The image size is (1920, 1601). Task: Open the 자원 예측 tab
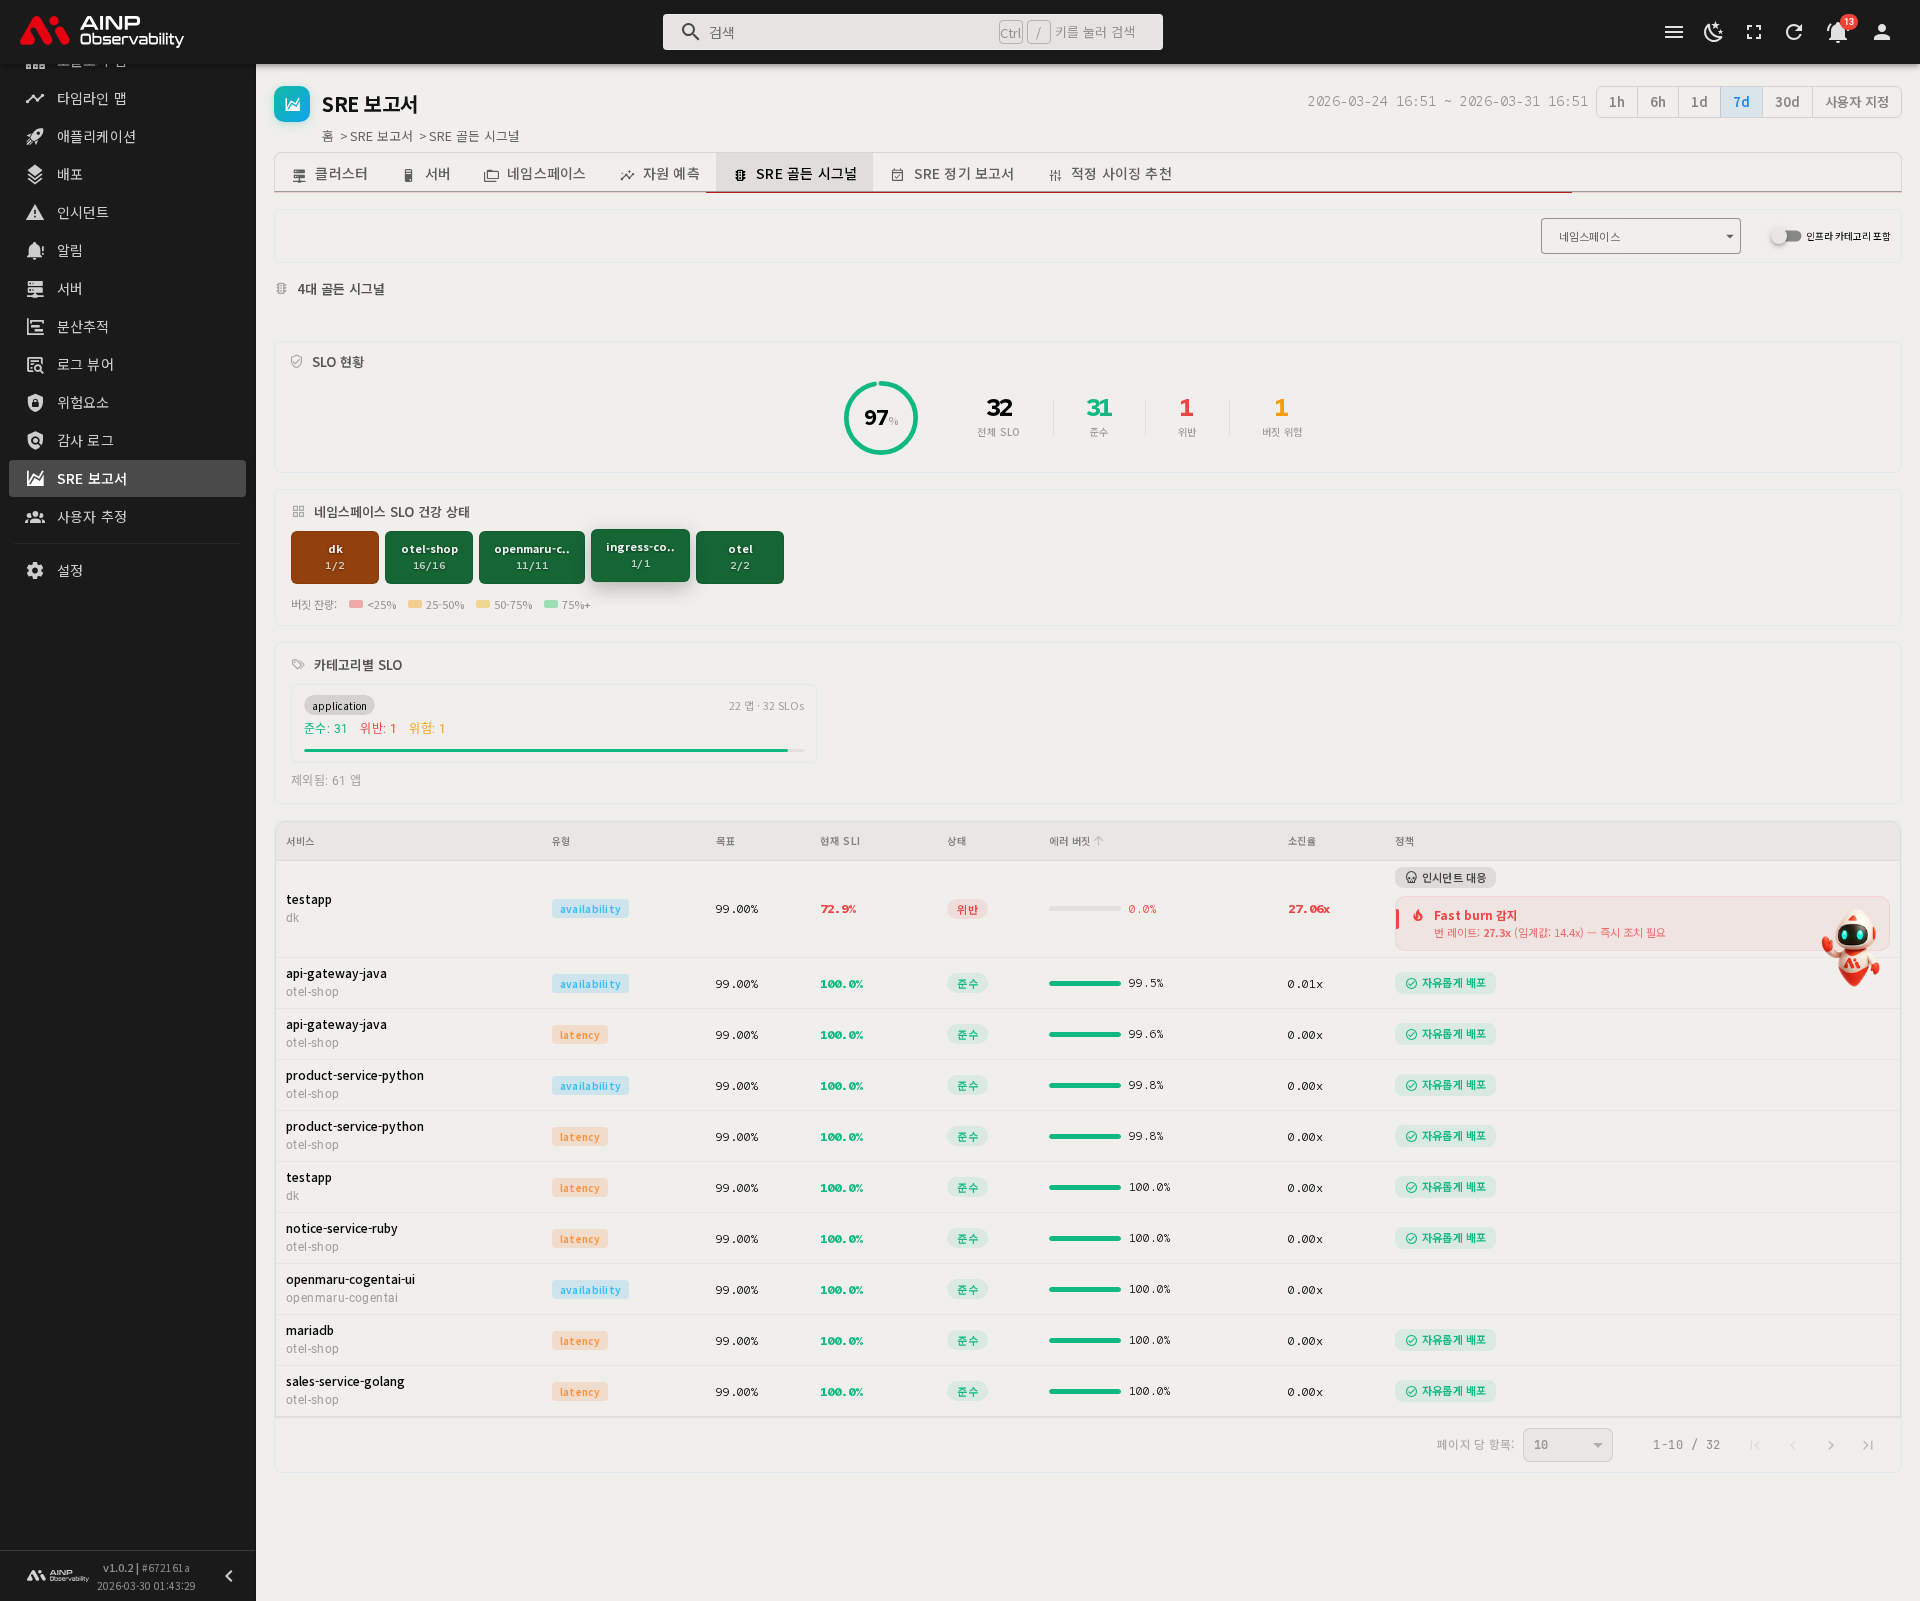click(x=660, y=174)
